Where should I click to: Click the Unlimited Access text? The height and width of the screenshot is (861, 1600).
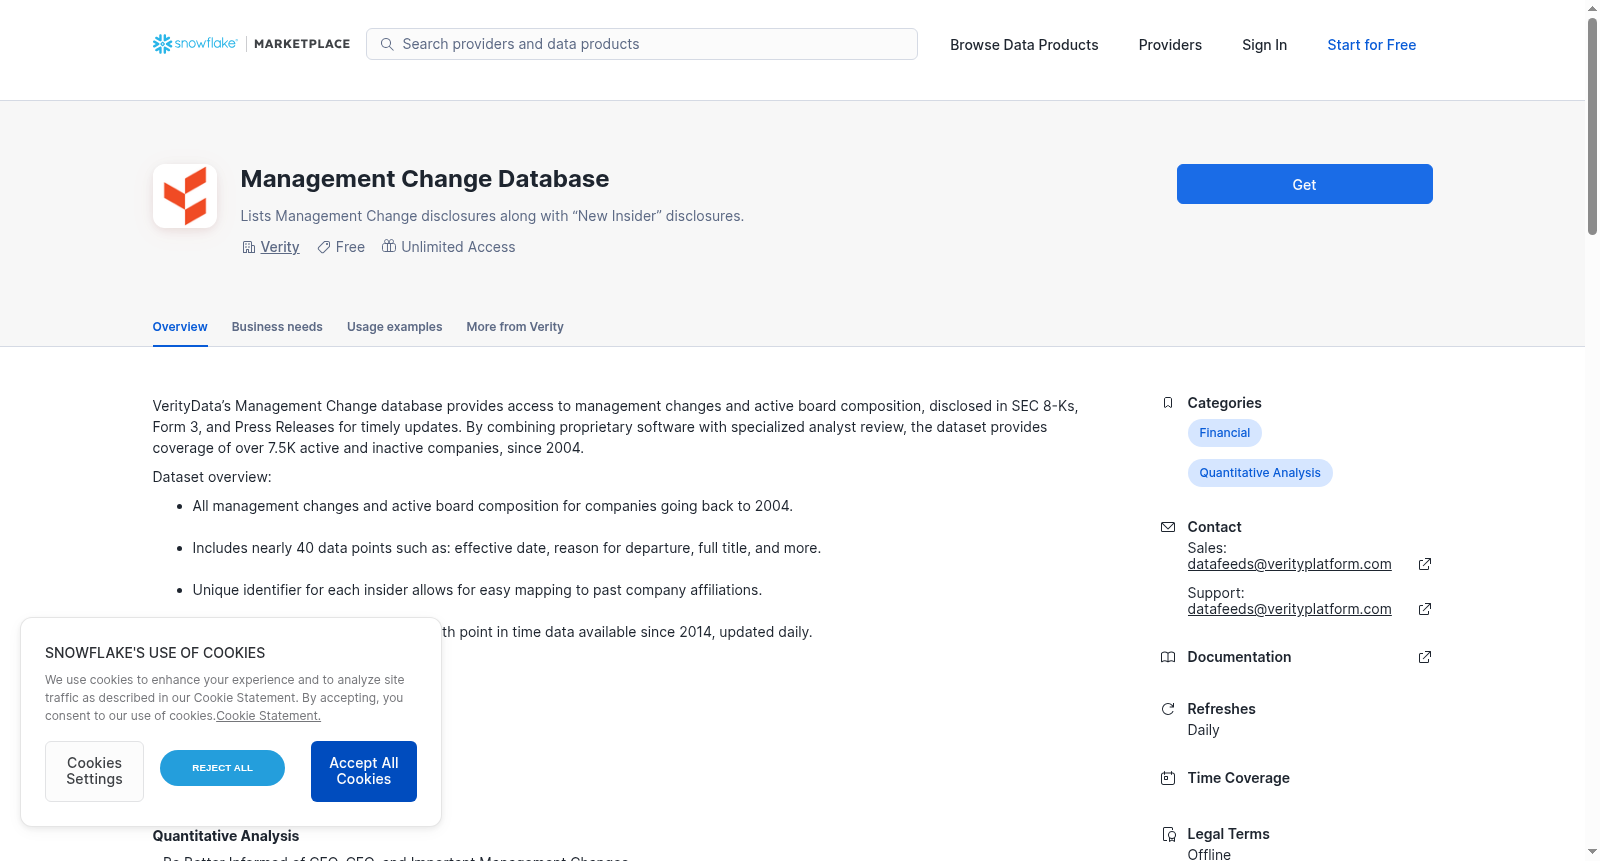click(458, 247)
